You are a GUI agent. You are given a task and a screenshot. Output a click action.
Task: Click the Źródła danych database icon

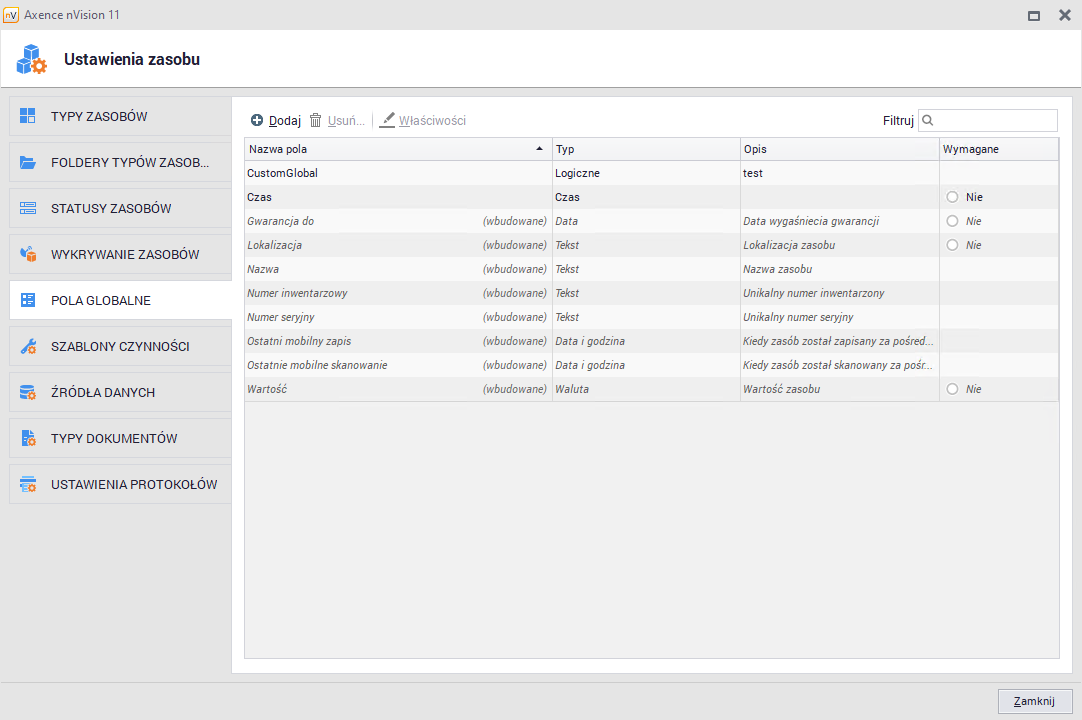tap(28, 392)
